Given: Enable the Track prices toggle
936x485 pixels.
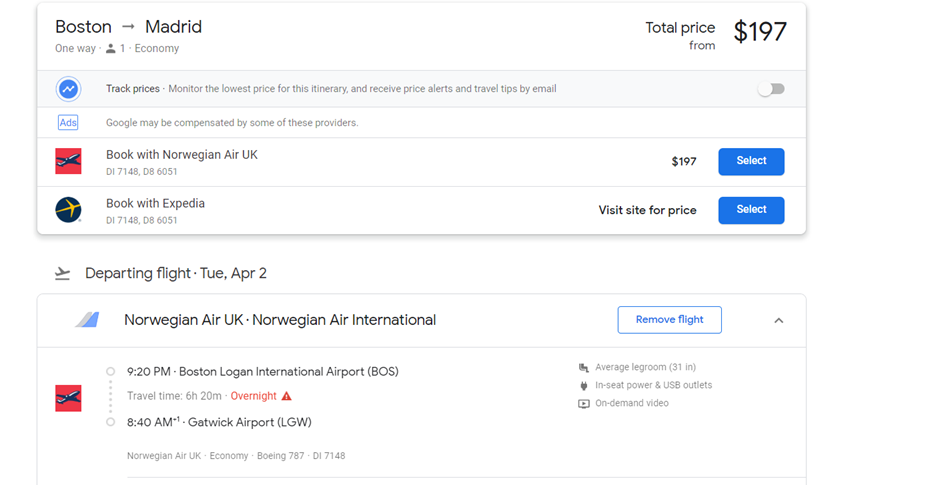Looking at the screenshot, I should coord(770,89).
